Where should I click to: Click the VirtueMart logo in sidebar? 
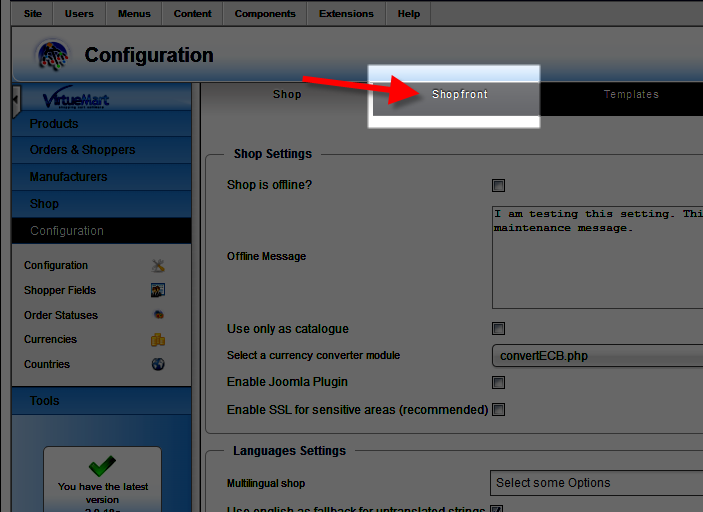(x=76, y=99)
